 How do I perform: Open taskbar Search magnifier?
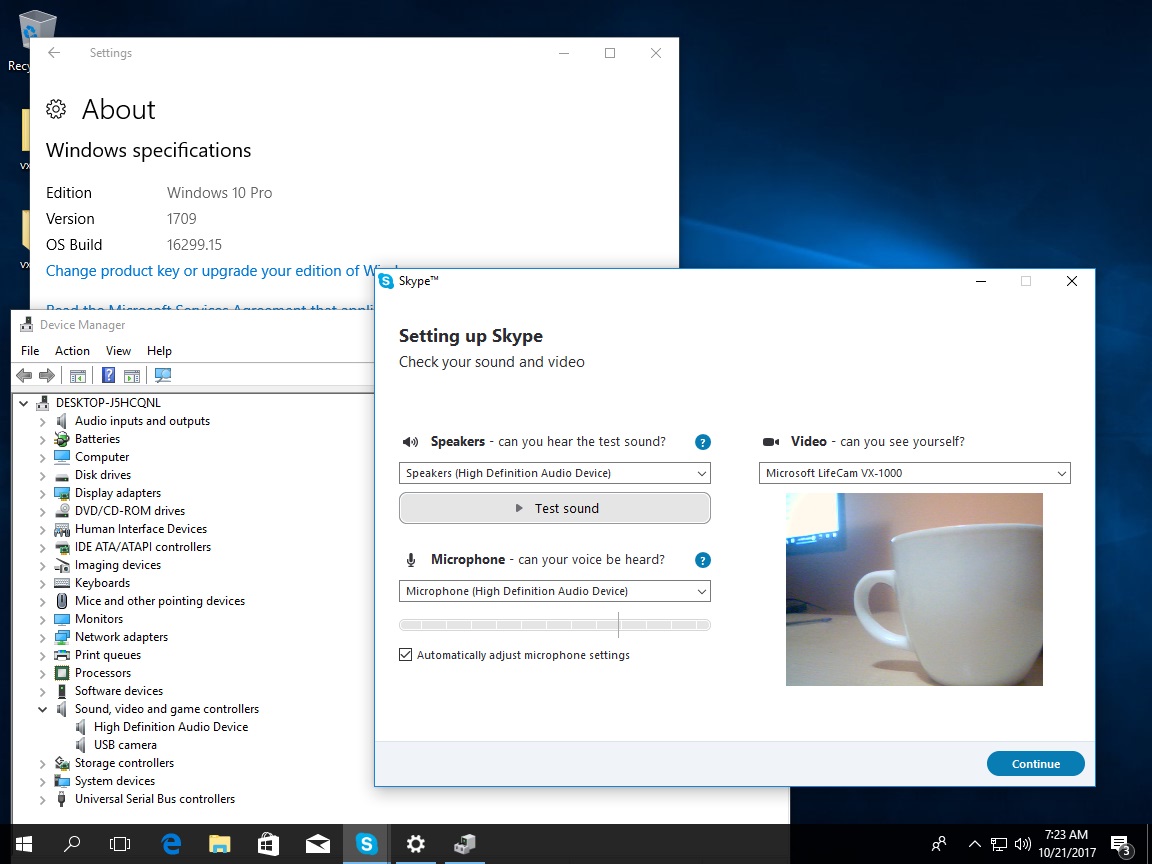click(x=72, y=844)
